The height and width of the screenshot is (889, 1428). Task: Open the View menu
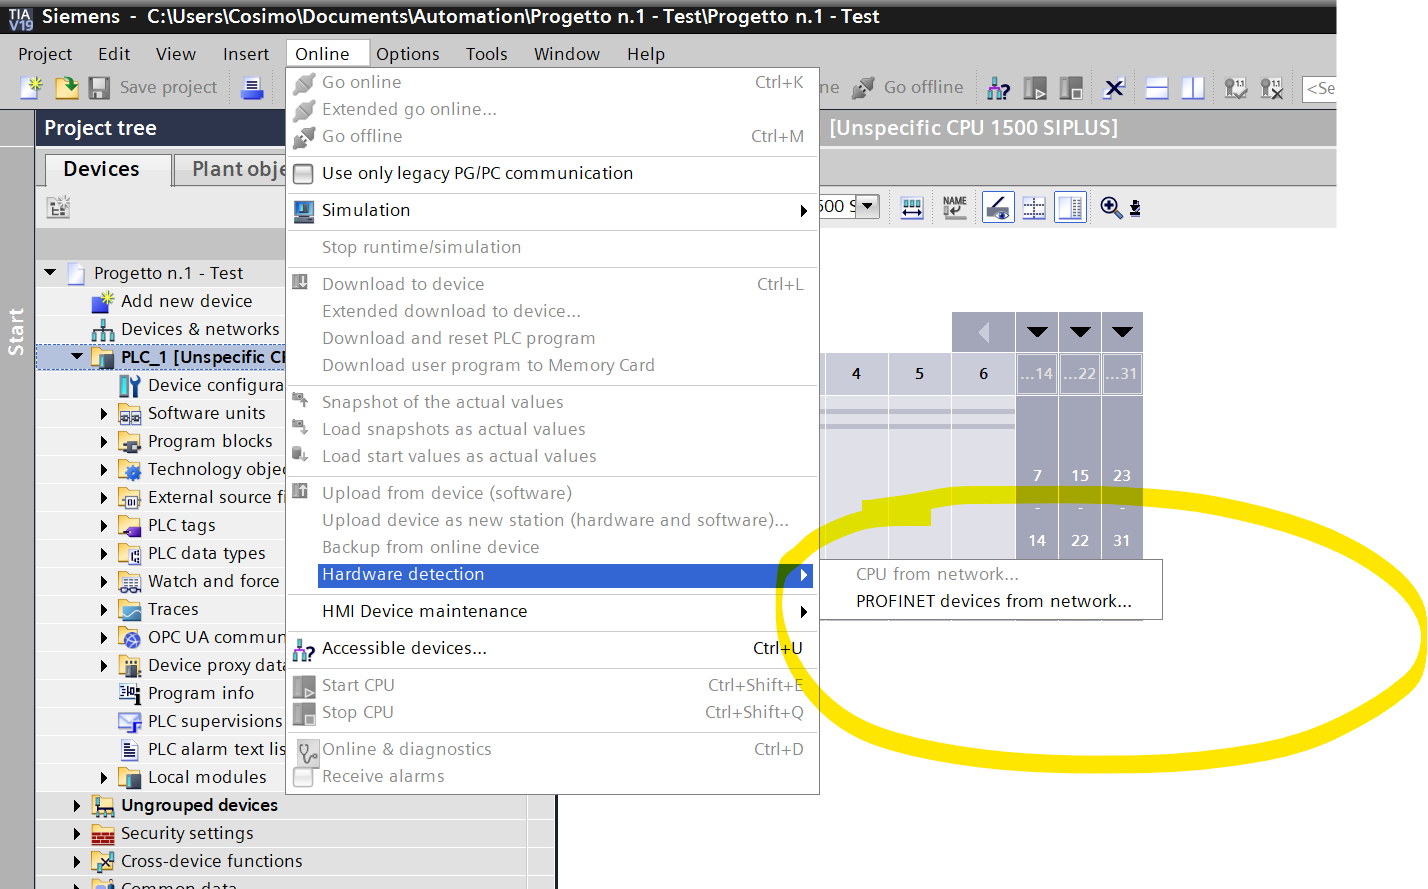click(x=176, y=54)
